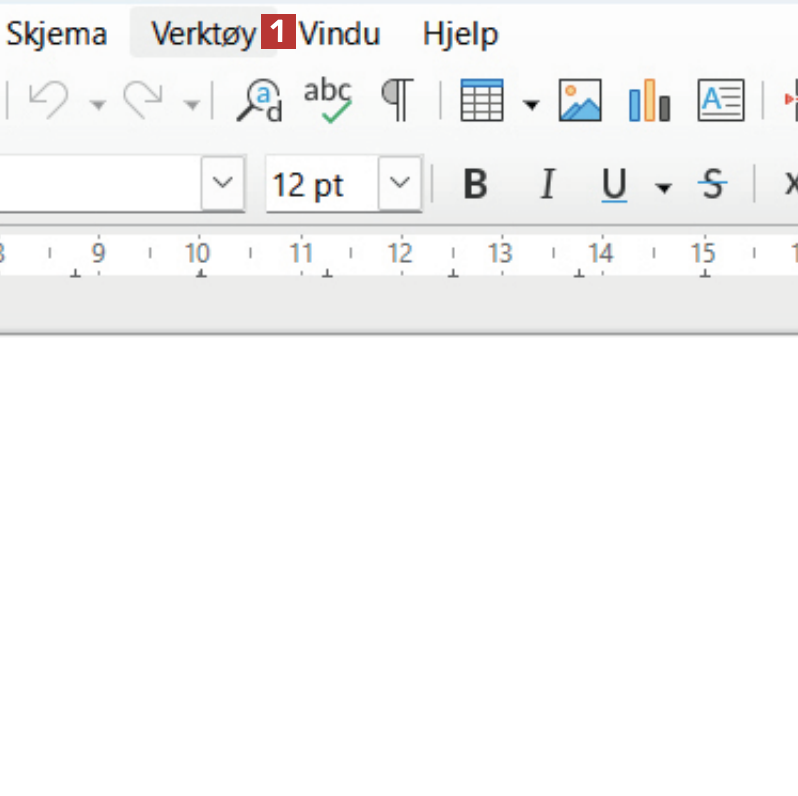Run the spelling check tool
This screenshot has width=798, height=796.
328,100
